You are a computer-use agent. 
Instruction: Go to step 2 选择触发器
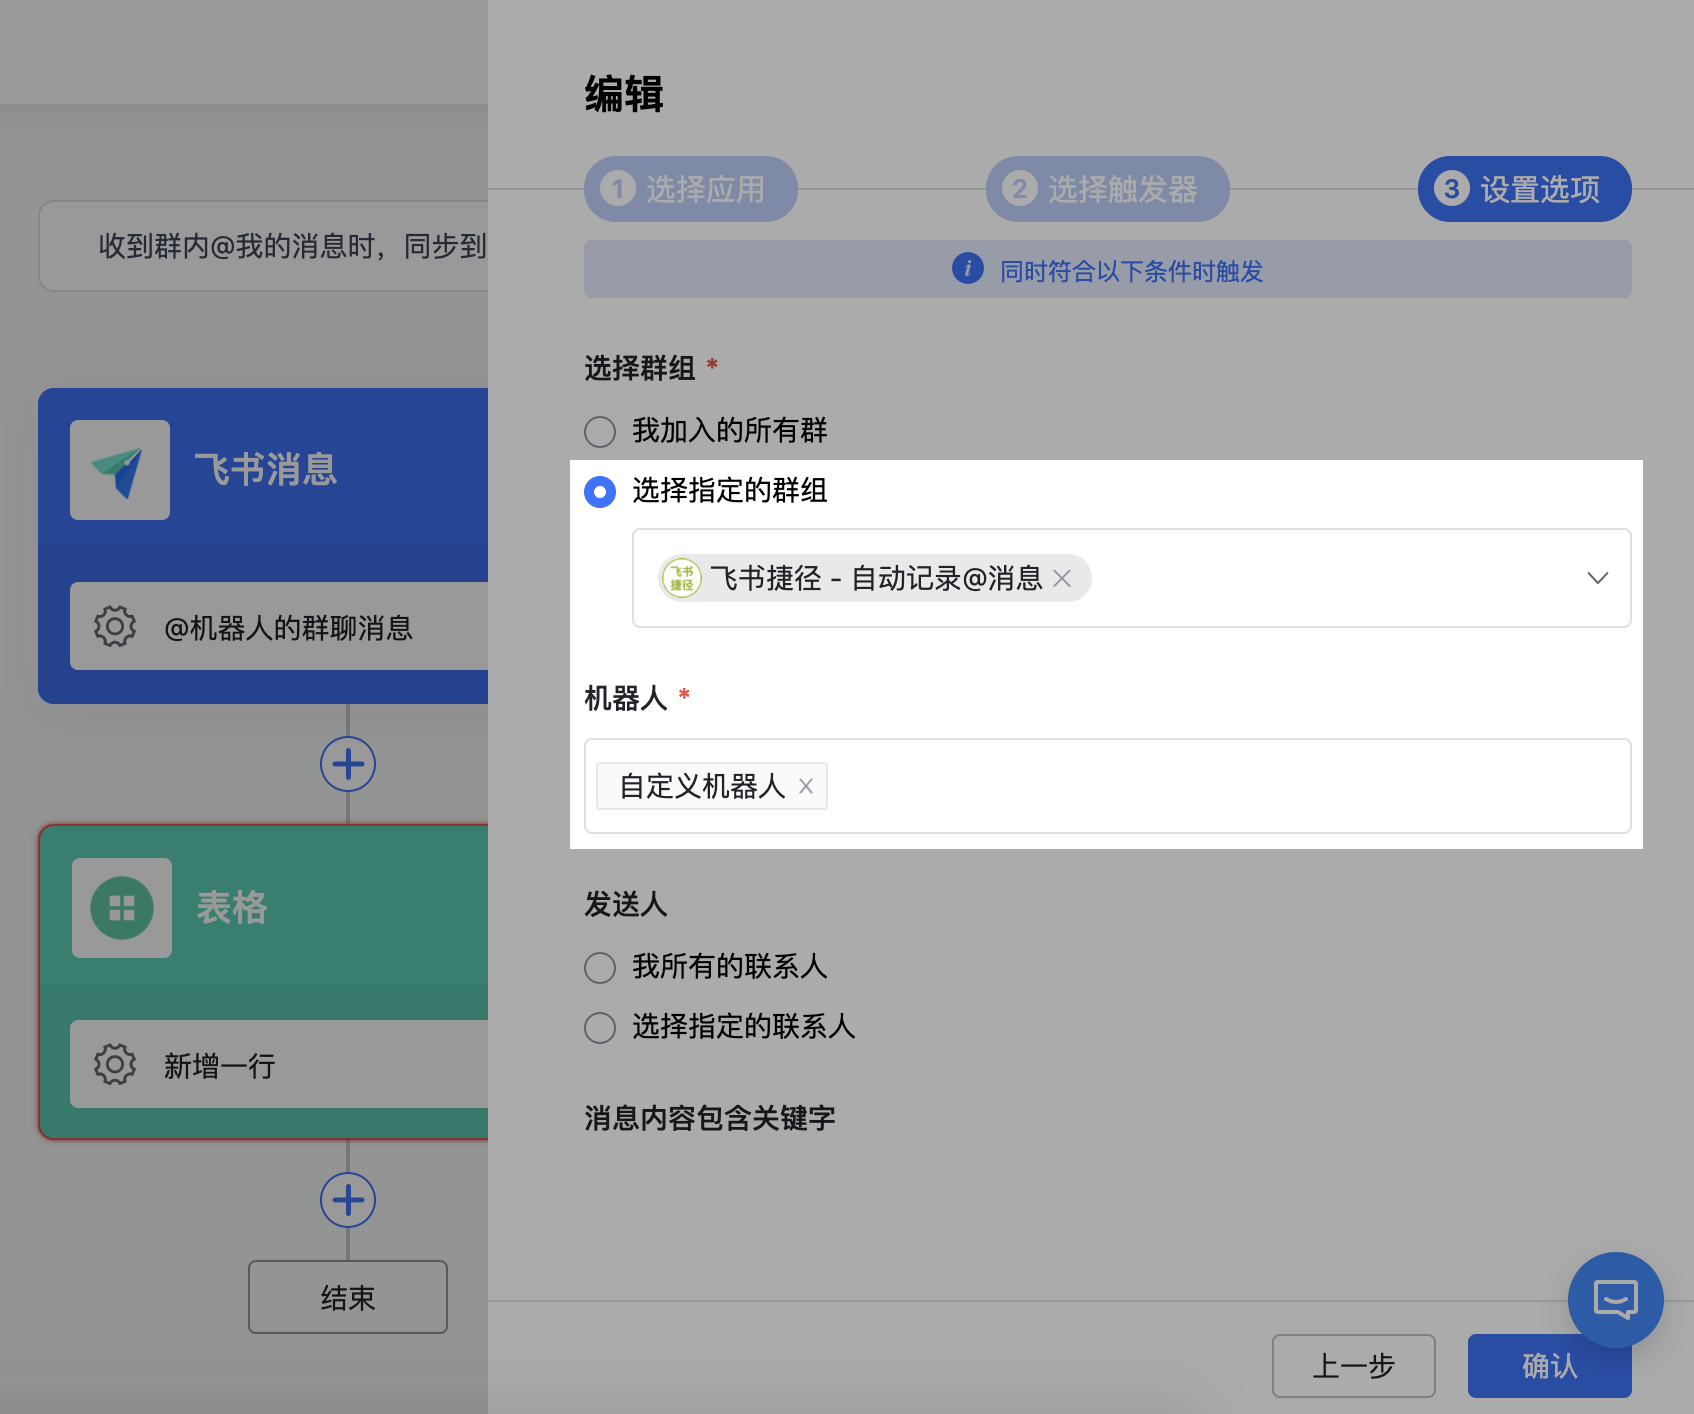(1108, 189)
